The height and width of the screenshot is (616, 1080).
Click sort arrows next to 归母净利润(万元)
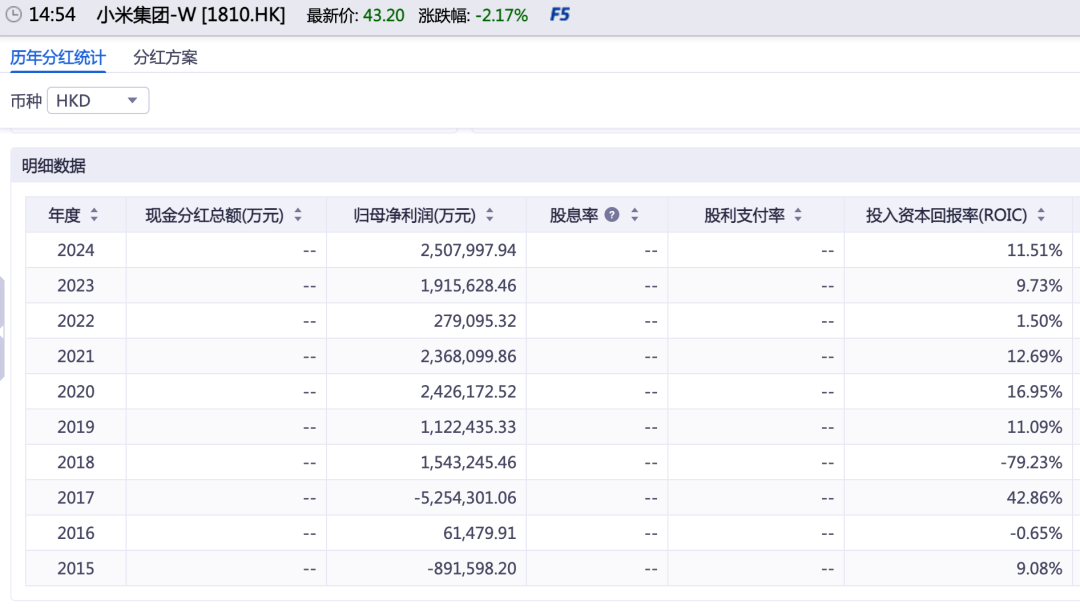coord(488,215)
